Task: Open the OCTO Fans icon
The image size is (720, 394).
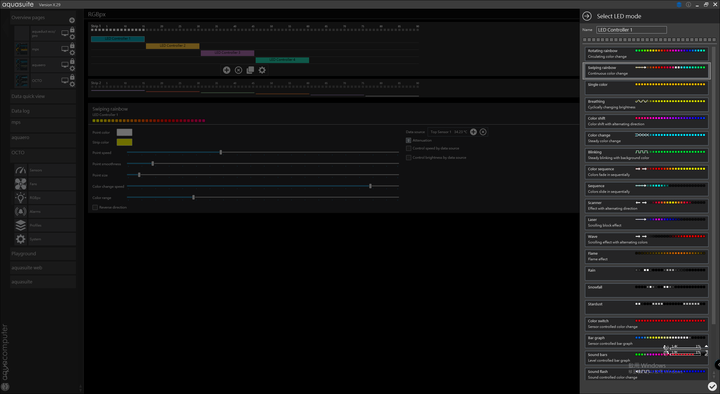Action: point(20,184)
